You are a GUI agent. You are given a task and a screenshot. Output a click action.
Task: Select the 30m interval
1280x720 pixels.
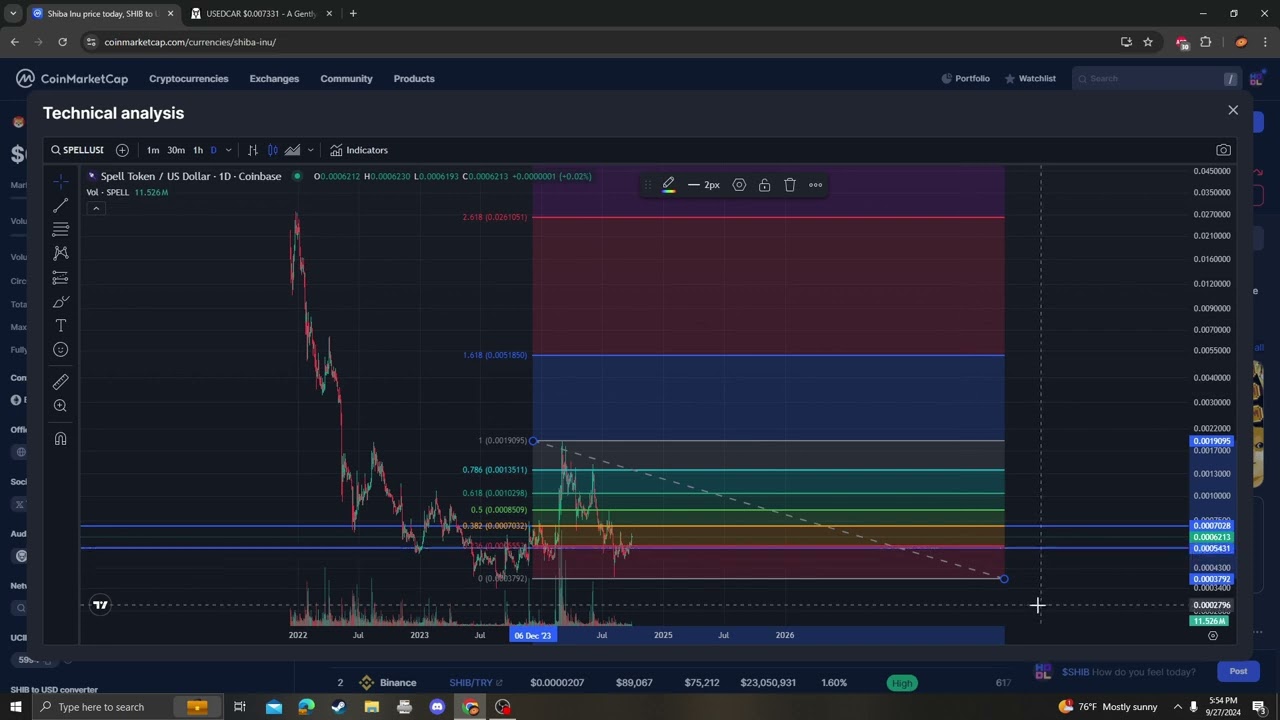pyautogui.click(x=176, y=150)
